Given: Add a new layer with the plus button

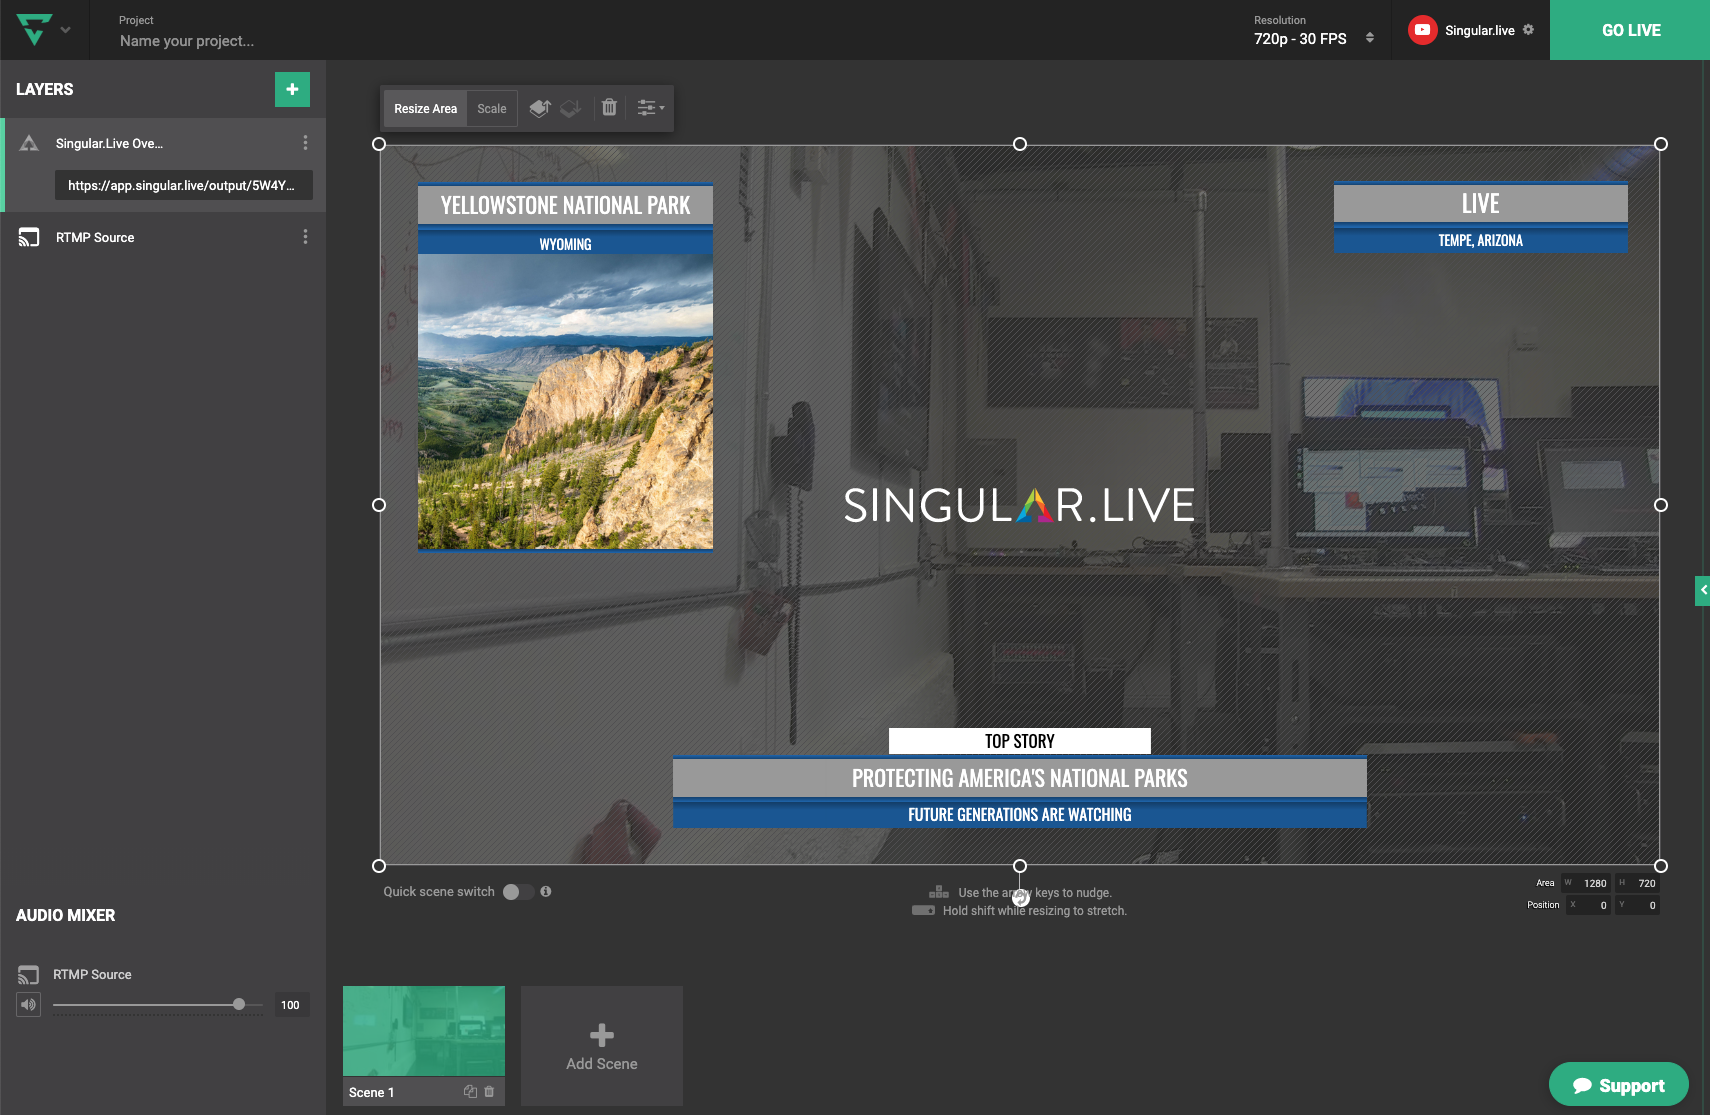Looking at the screenshot, I should pyautogui.click(x=292, y=89).
